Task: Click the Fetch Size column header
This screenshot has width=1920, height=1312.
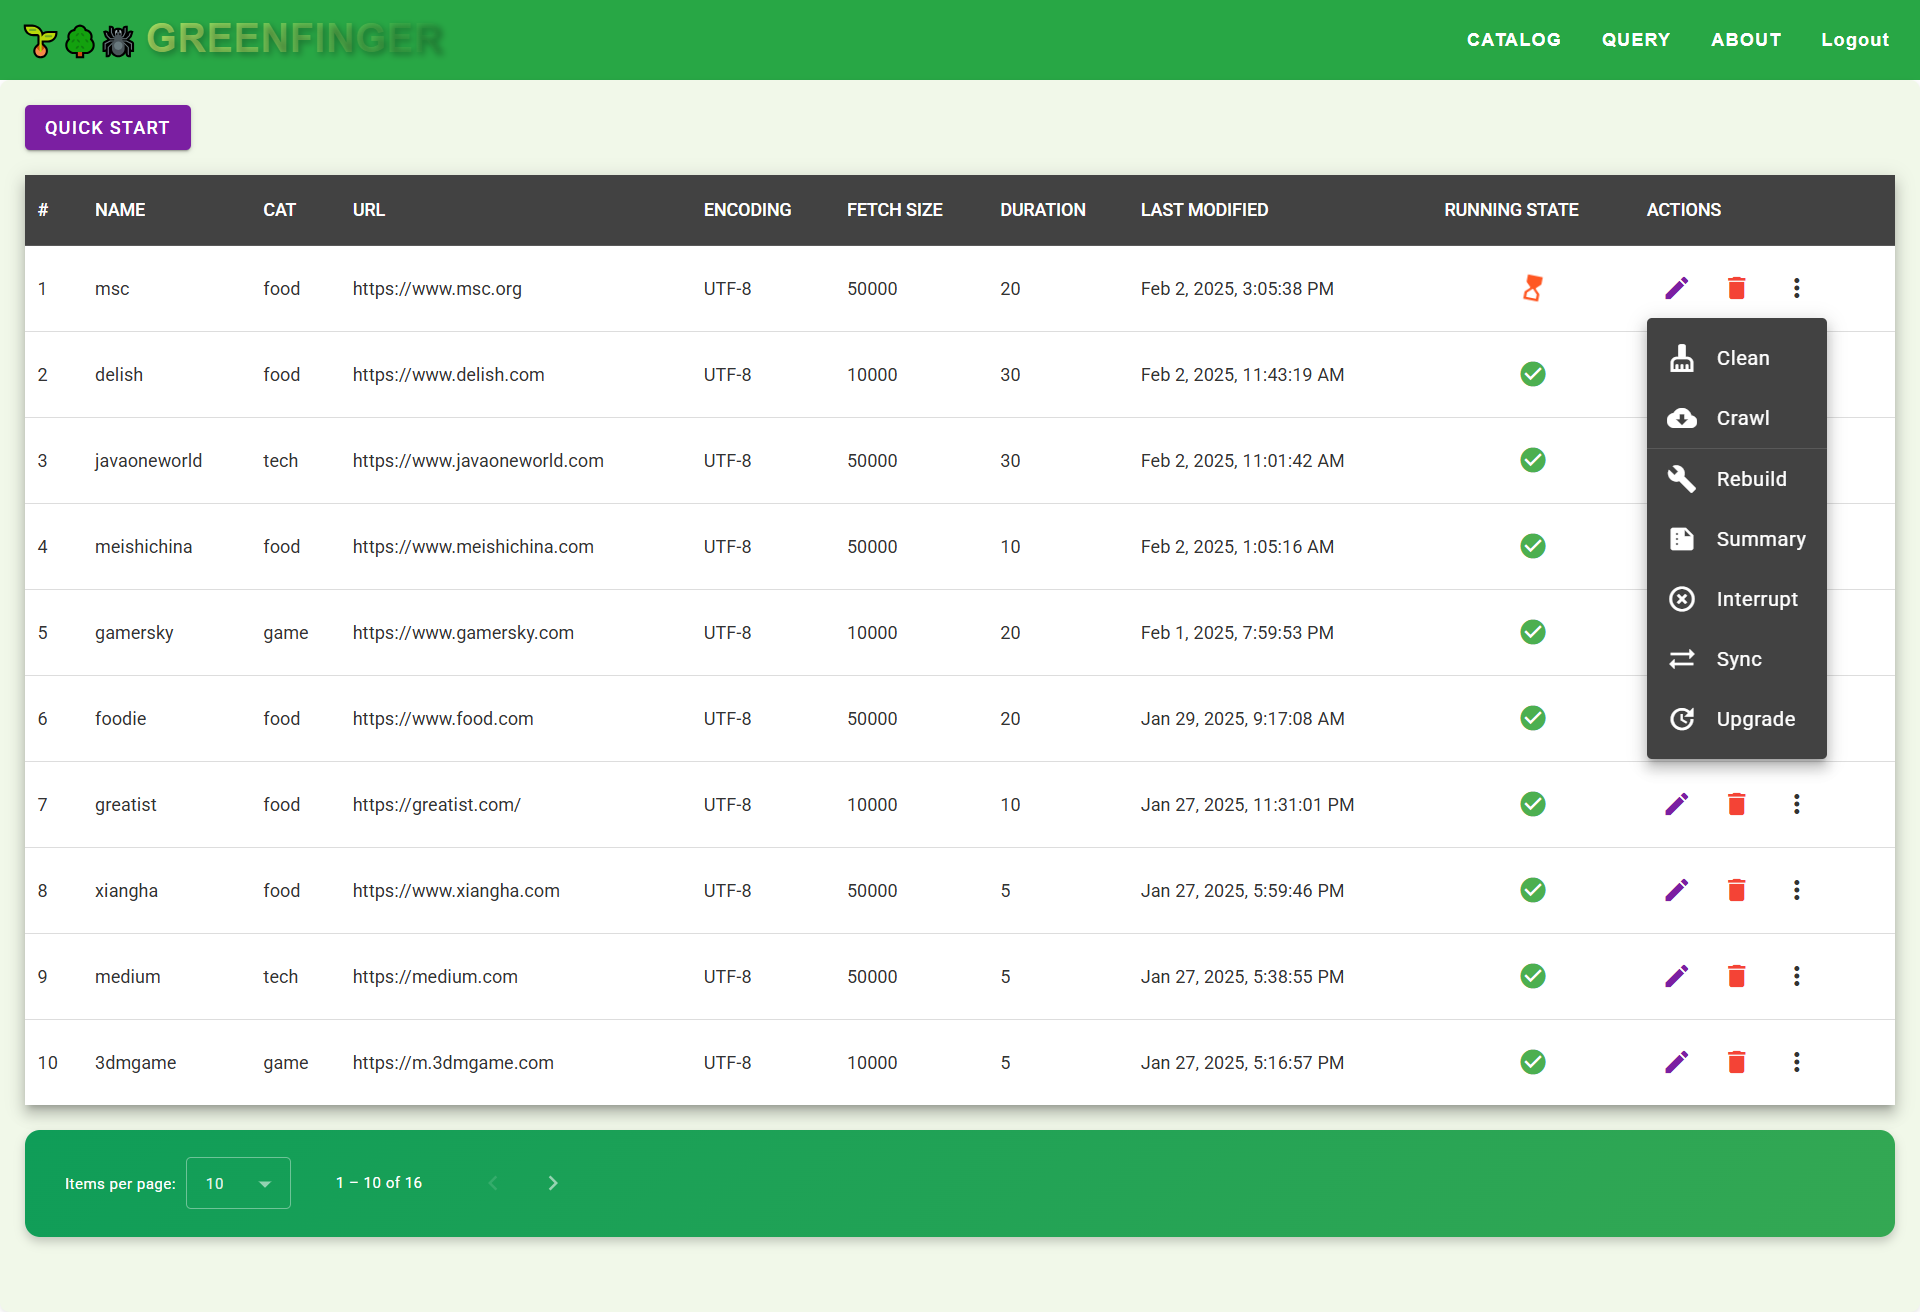Action: point(895,210)
